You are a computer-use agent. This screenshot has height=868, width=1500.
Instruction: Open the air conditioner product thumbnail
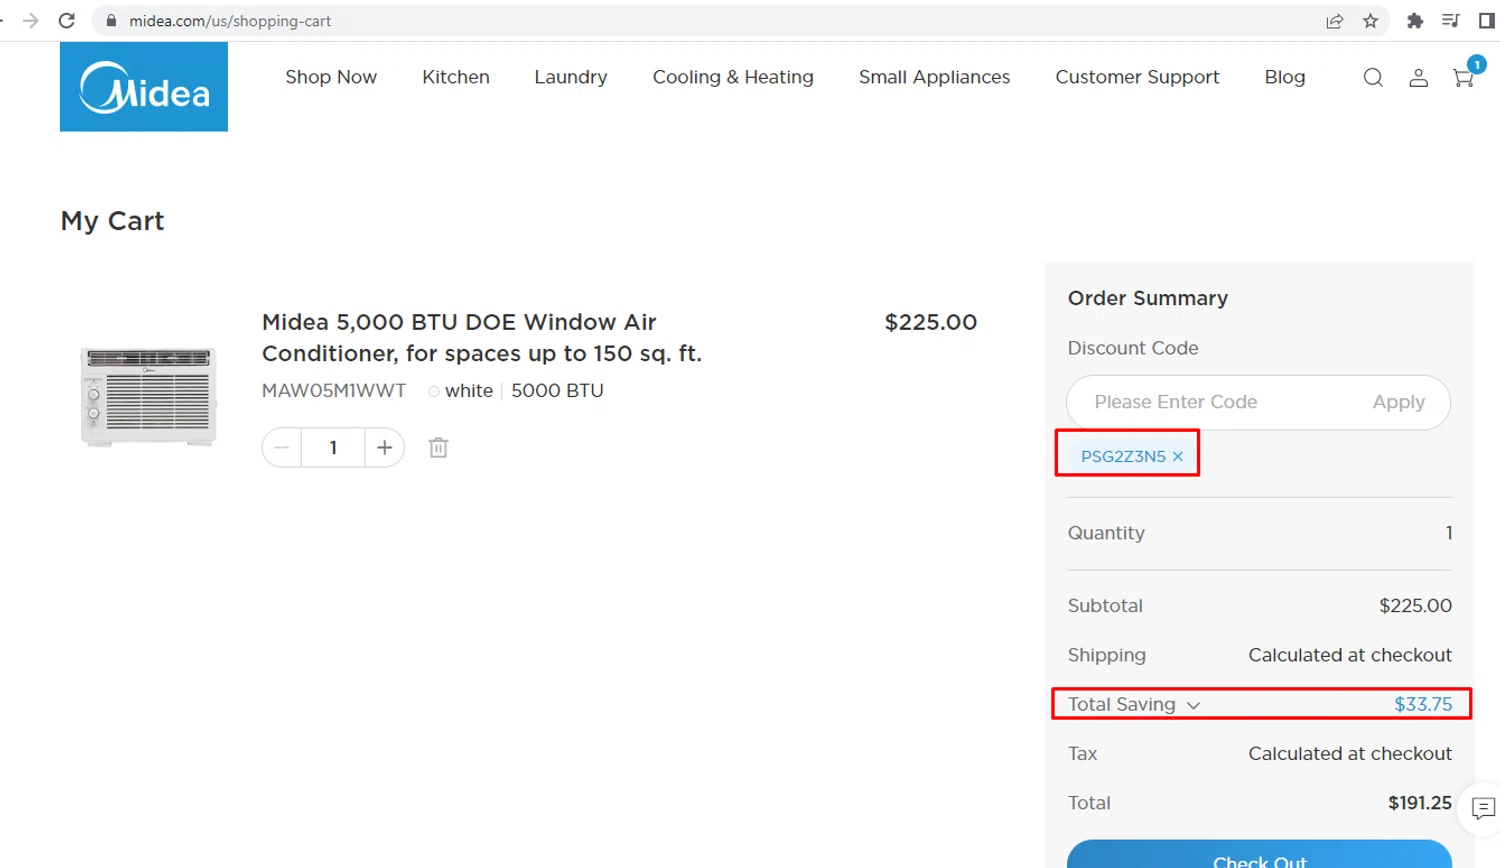coord(149,396)
